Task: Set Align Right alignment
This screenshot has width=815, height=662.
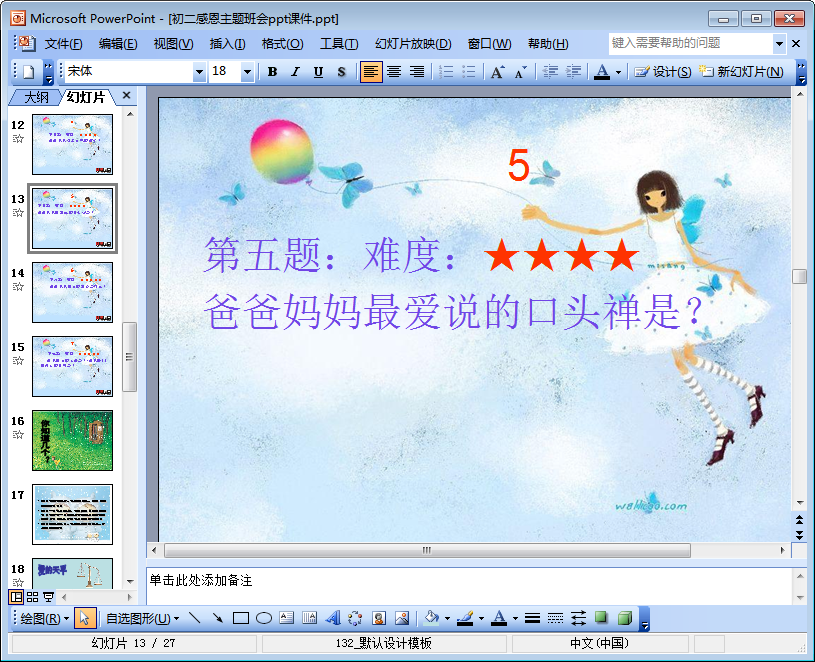Action: tap(416, 72)
